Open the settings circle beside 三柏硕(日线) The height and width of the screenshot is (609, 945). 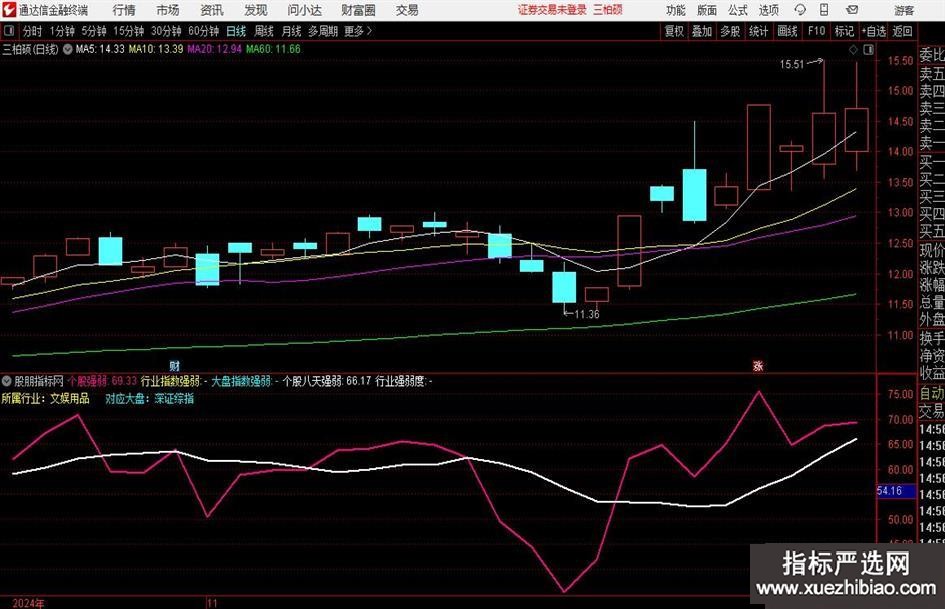[x=67, y=49]
